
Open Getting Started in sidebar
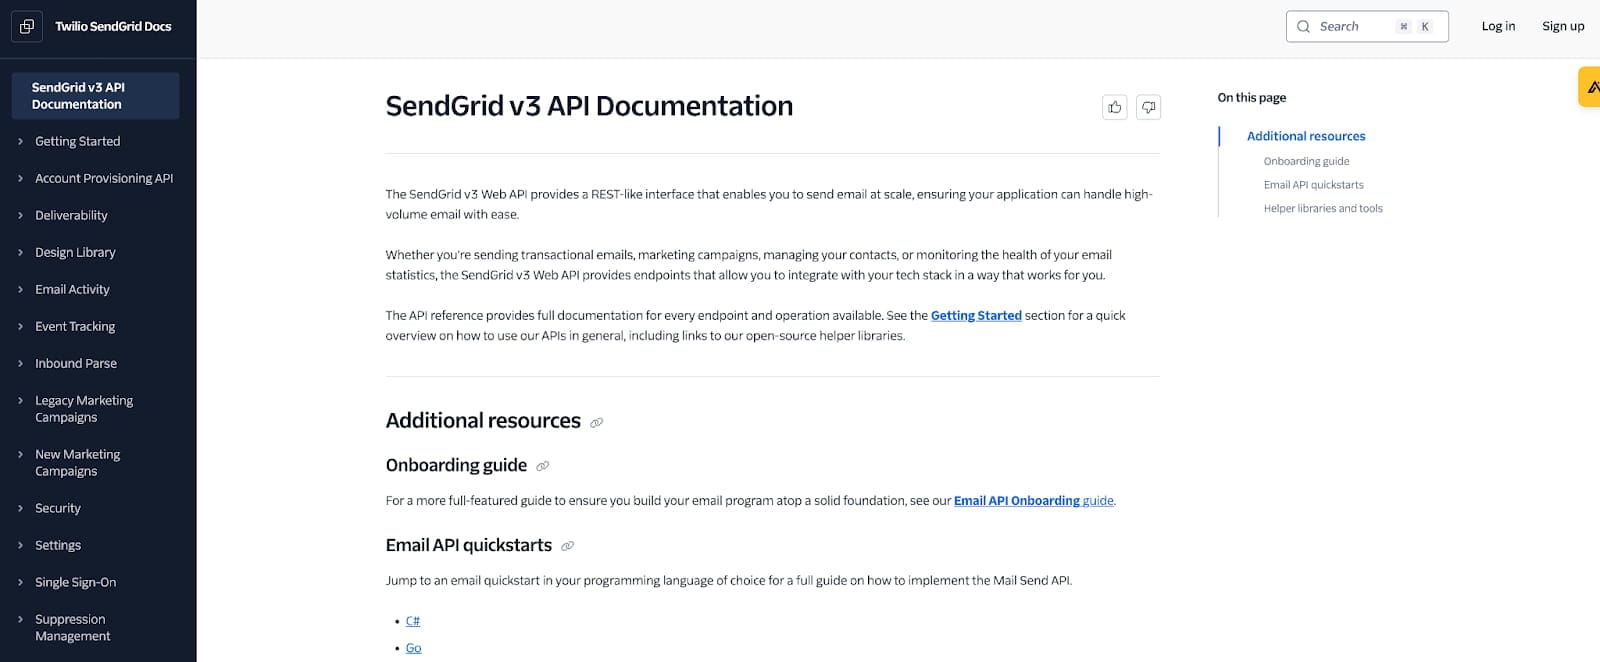click(77, 142)
